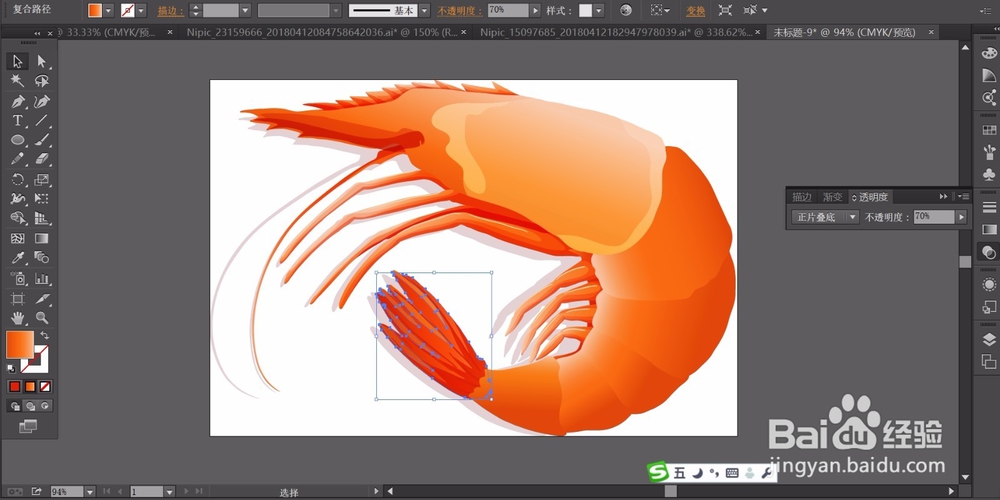The image size is (1000, 500).
Task: Activate the Lasso tool
Action: (41, 81)
